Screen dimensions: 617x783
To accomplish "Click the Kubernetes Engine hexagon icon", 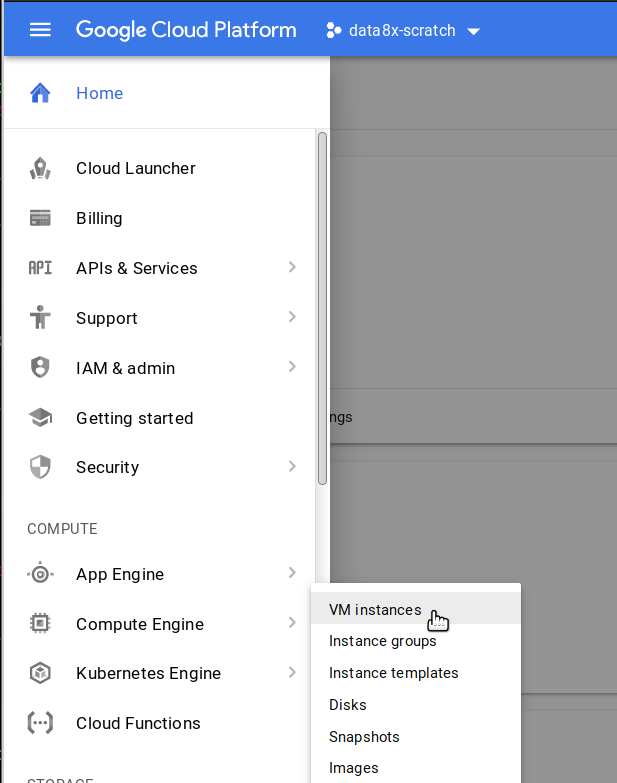I will click(x=40, y=673).
